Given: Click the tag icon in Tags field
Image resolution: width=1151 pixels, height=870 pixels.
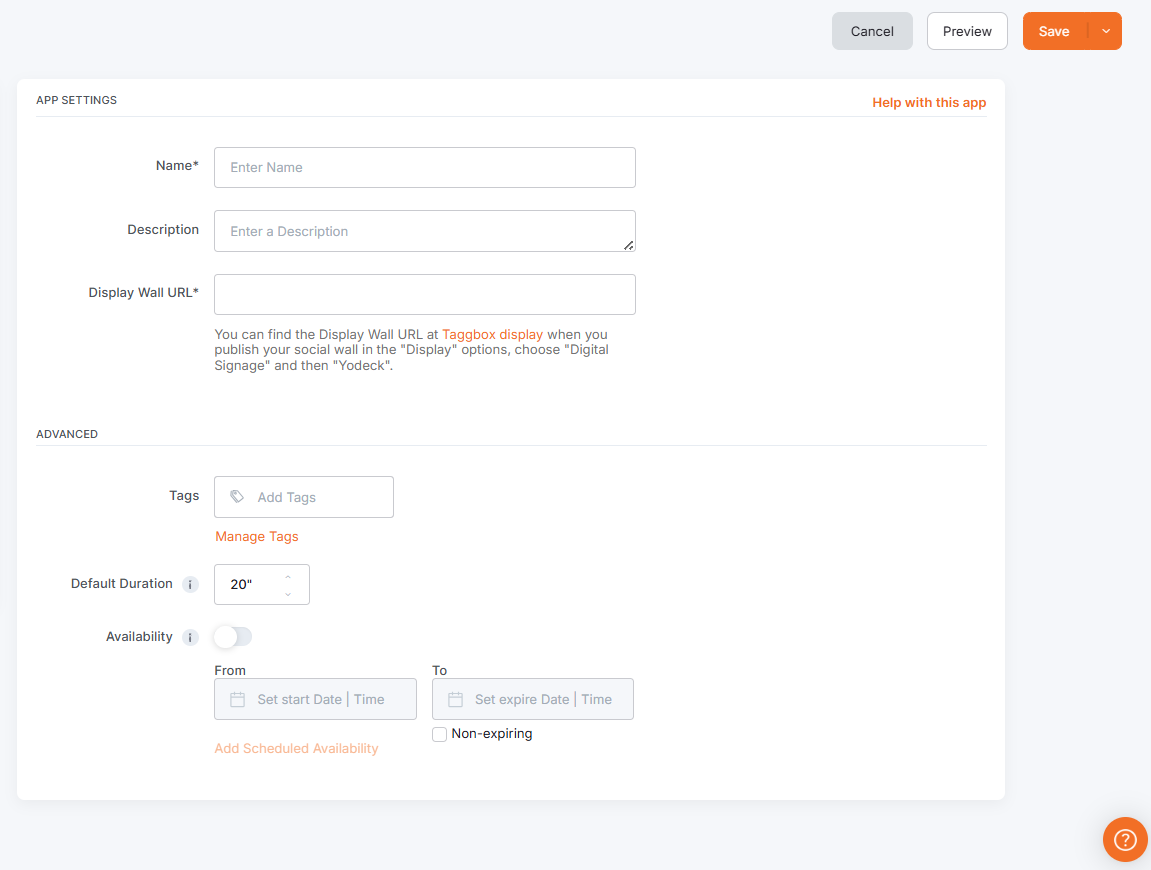Looking at the screenshot, I should coord(237,497).
